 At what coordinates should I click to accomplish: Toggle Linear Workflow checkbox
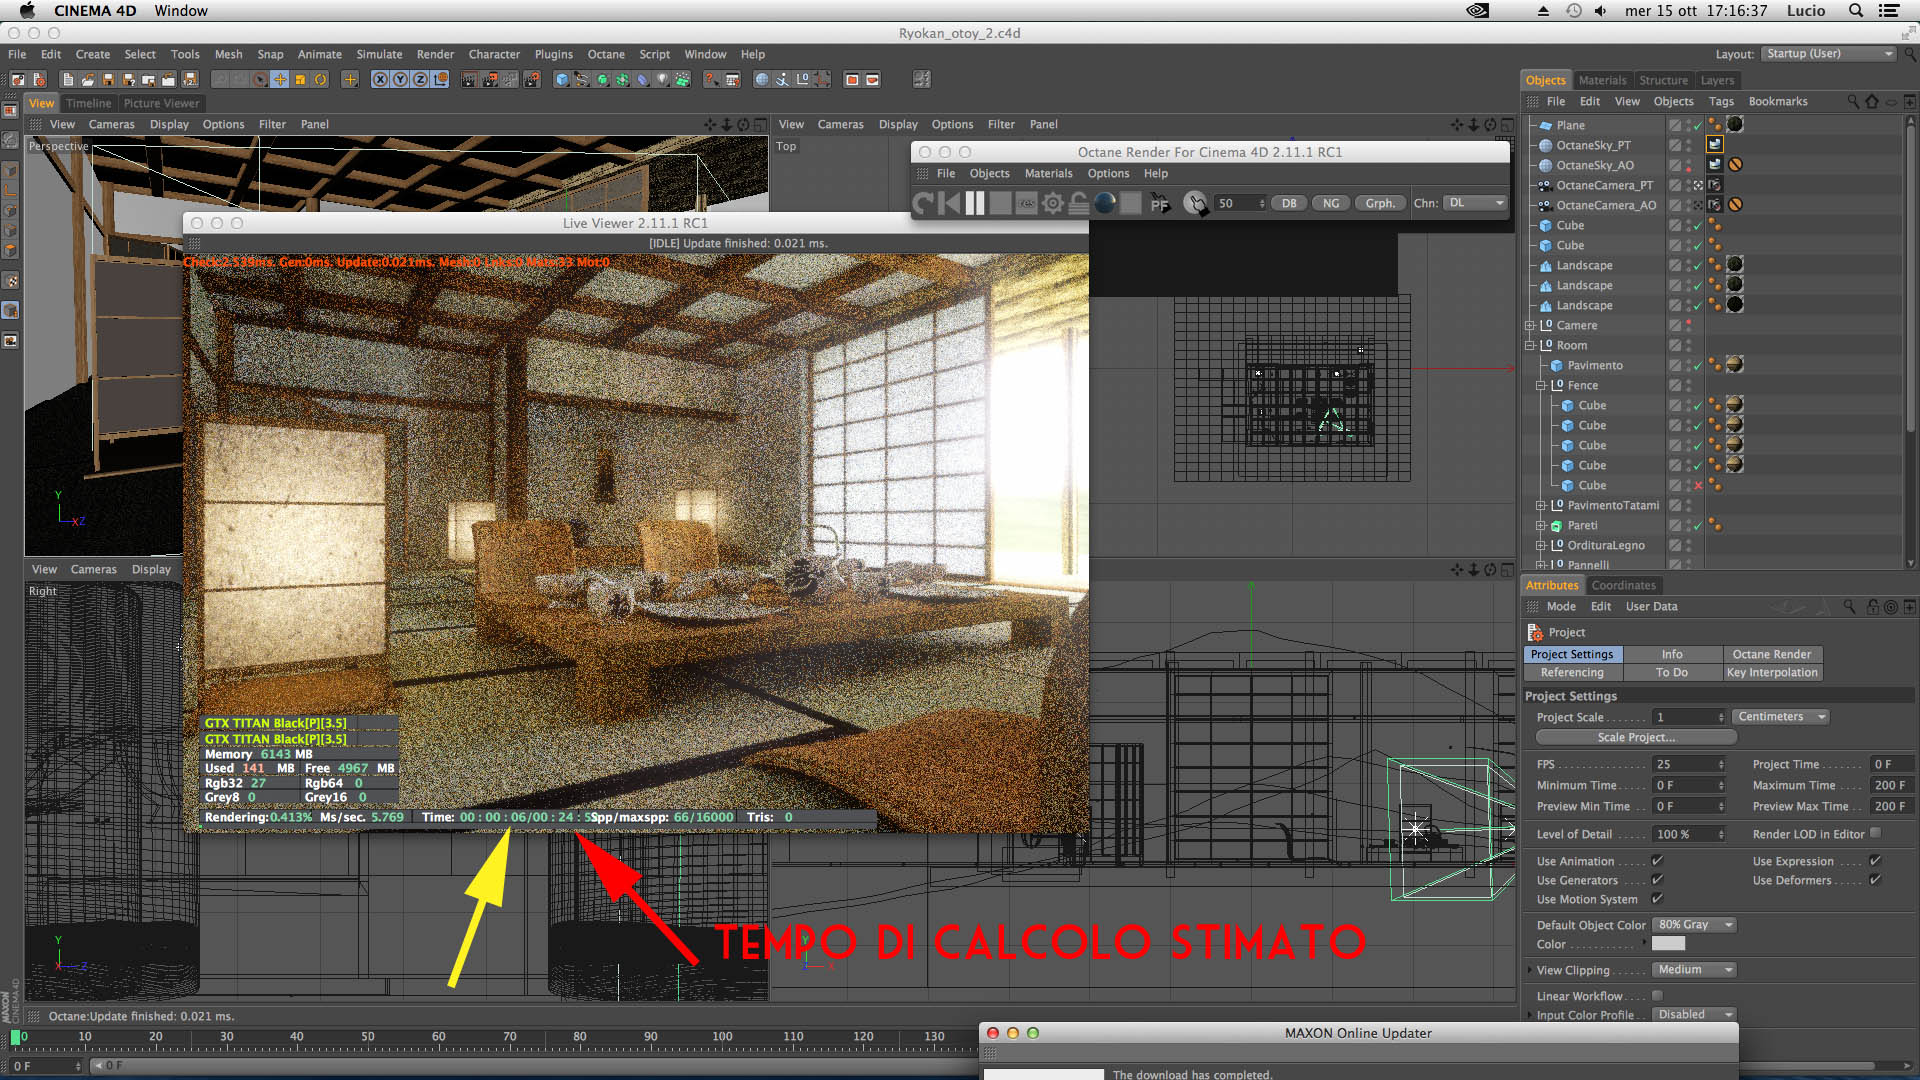click(x=1657, y=996)
